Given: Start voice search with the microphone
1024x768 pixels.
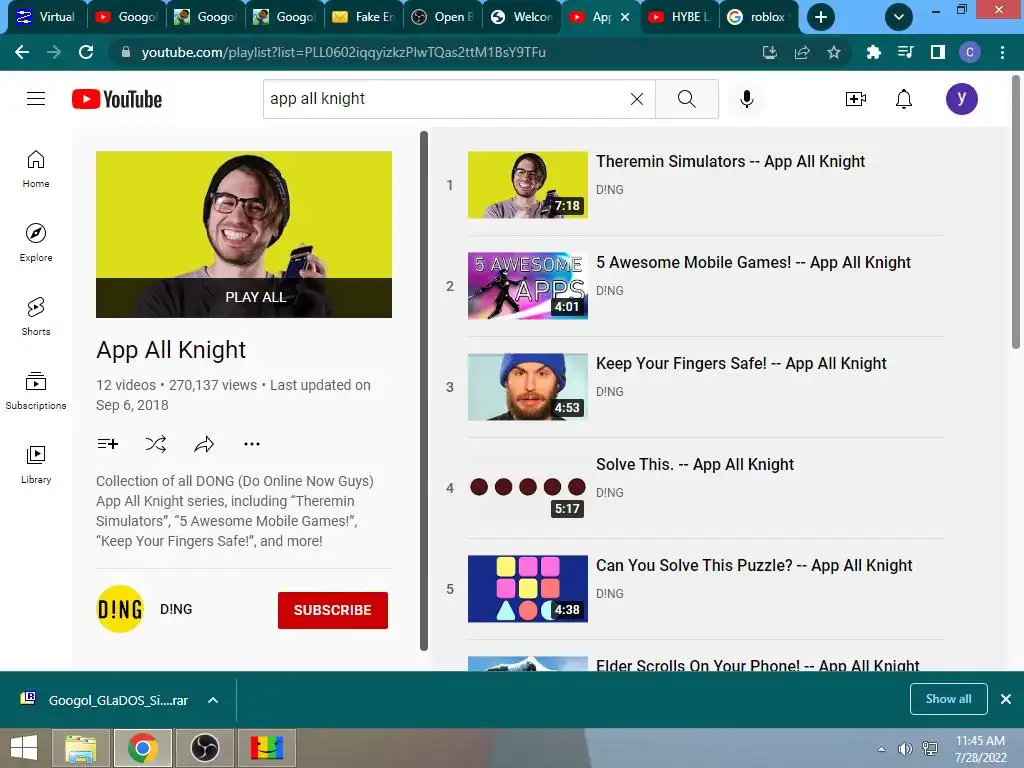Looking at the screenshot, I should (x=747, y=99).
